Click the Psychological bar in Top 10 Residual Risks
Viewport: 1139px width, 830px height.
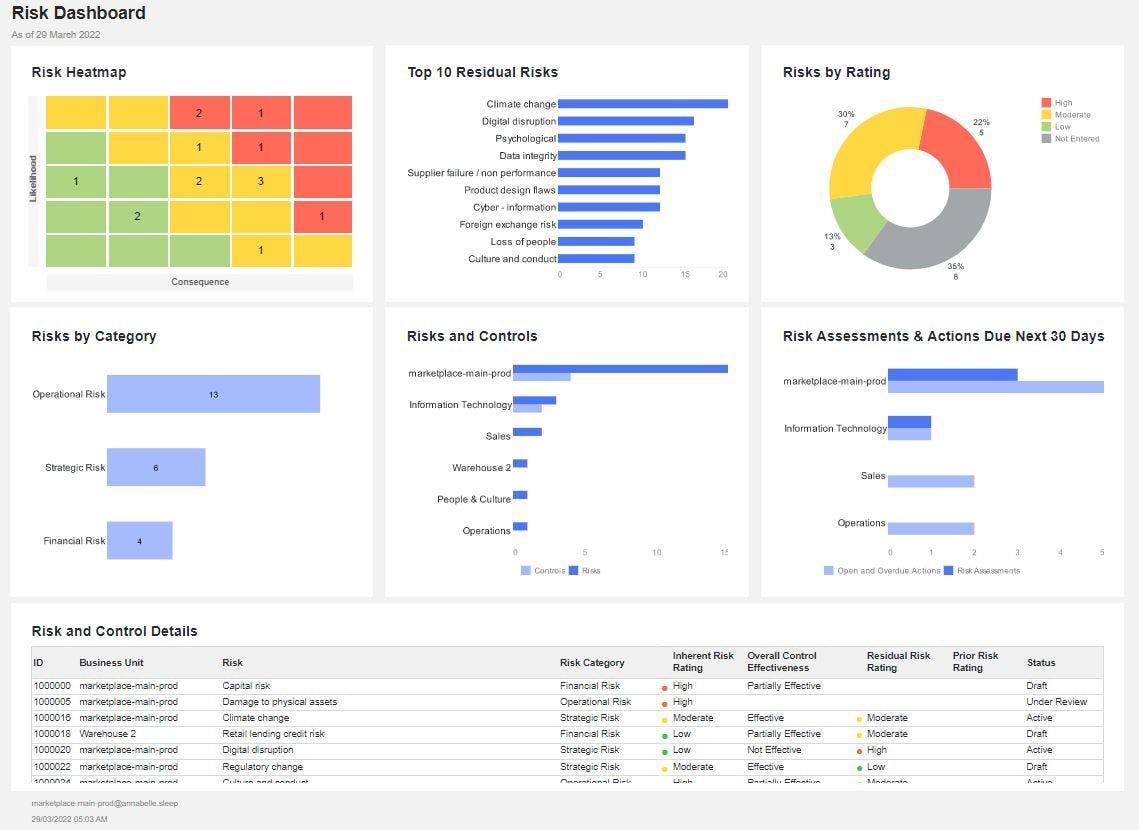[622, 138]
